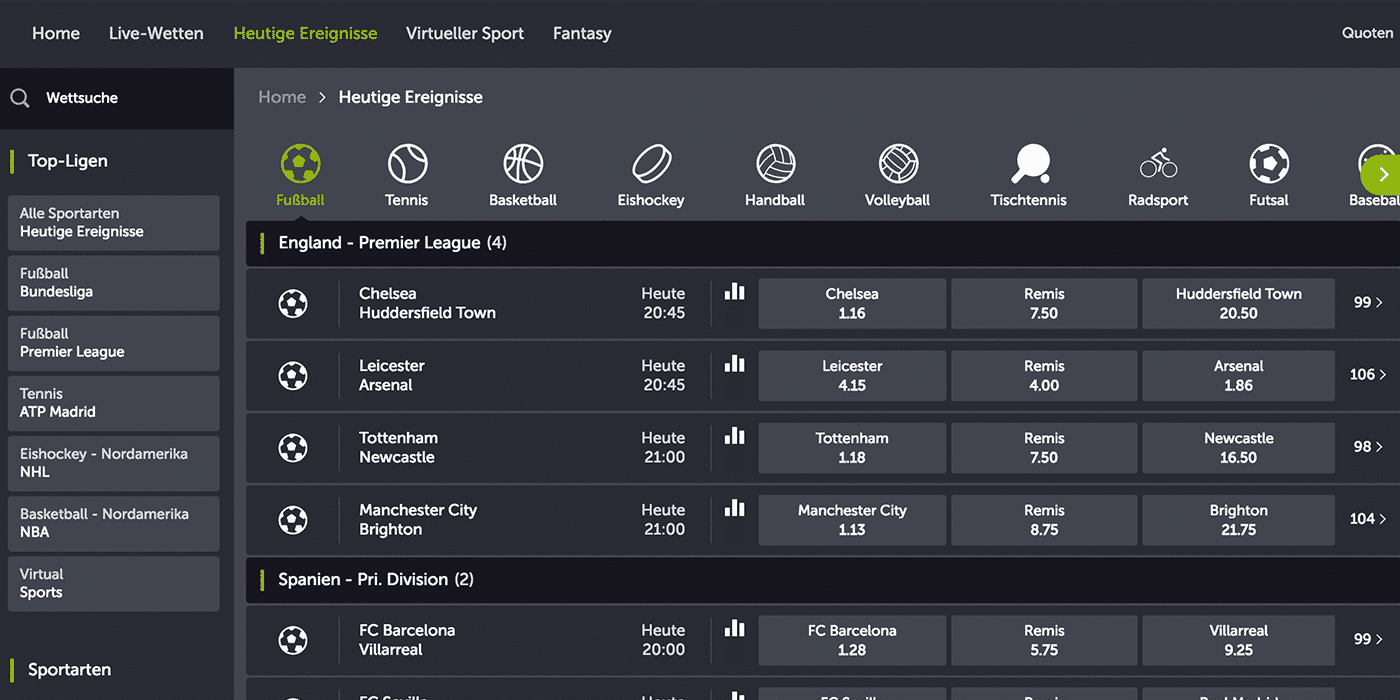
Task: Click the football icon in the FC Barcelona row
Action: coord(293,639)
